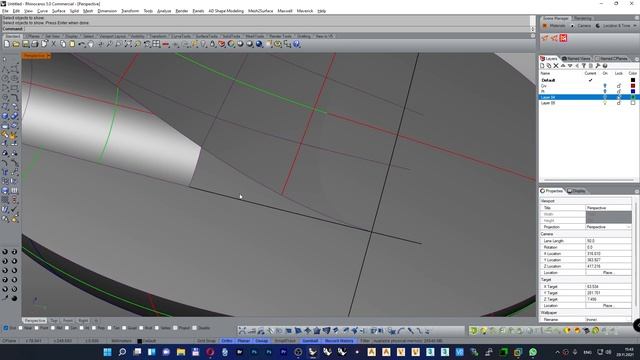Toggle the Cen osnap checkbox

67,328
